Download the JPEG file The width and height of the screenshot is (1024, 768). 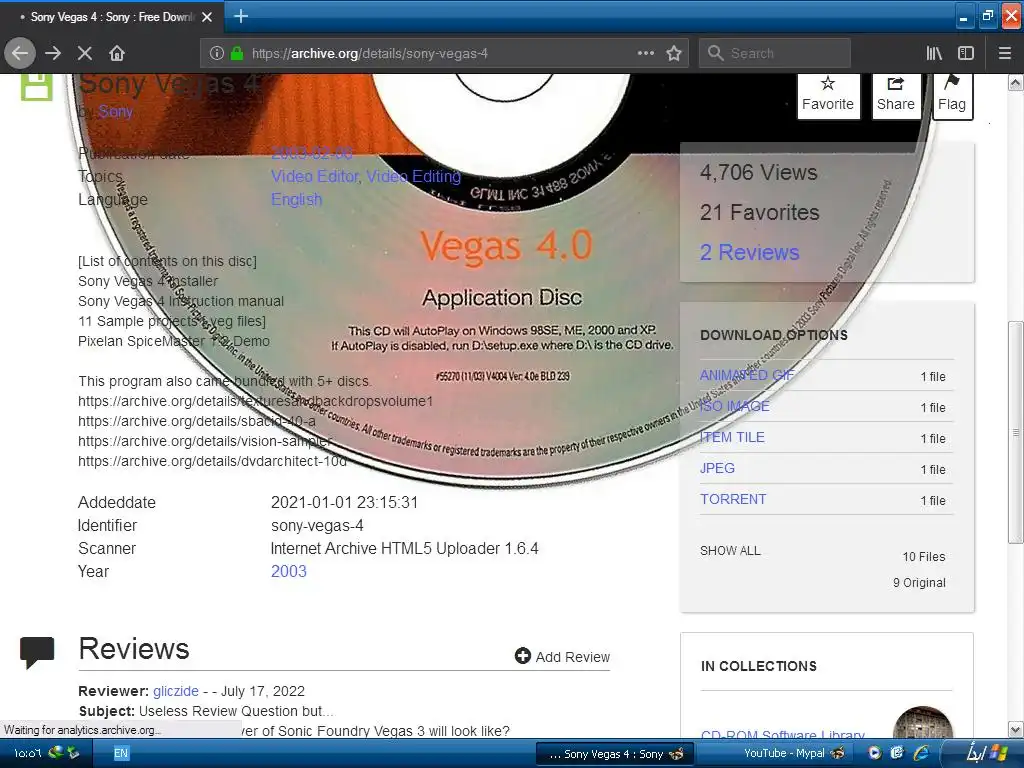click(x=717, y=468)
